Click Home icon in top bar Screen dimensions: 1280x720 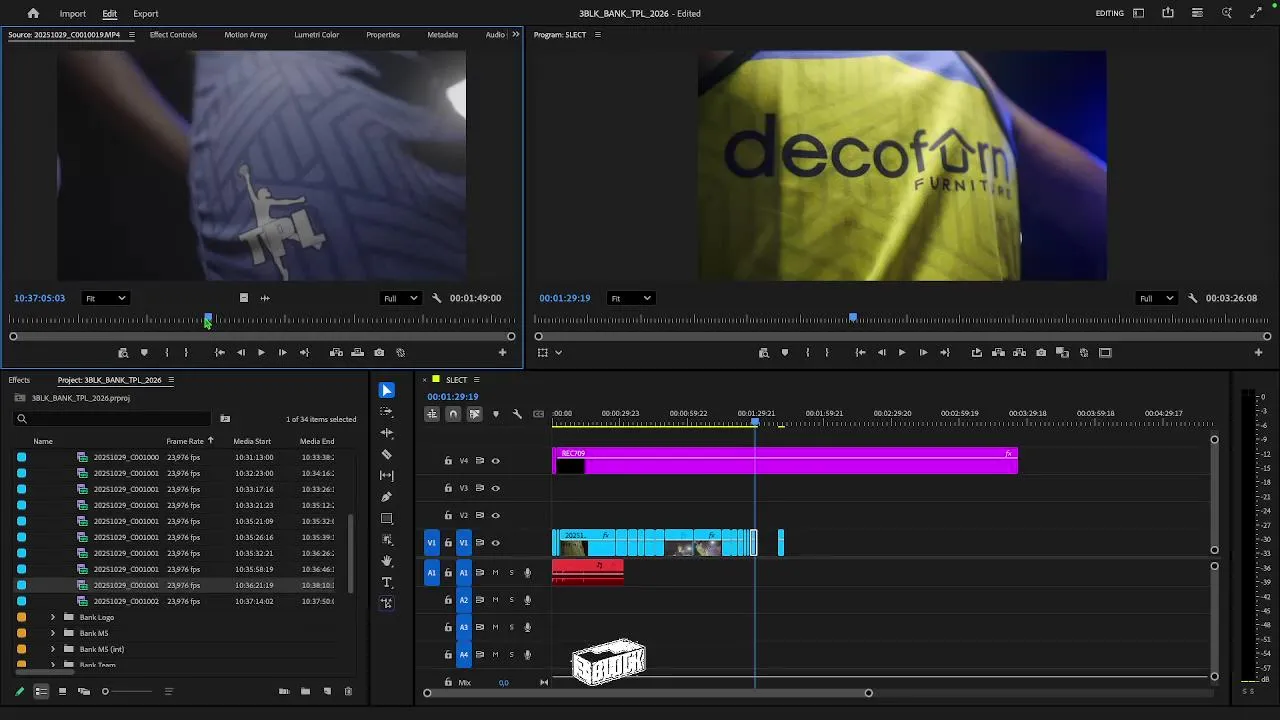point(33,13)
